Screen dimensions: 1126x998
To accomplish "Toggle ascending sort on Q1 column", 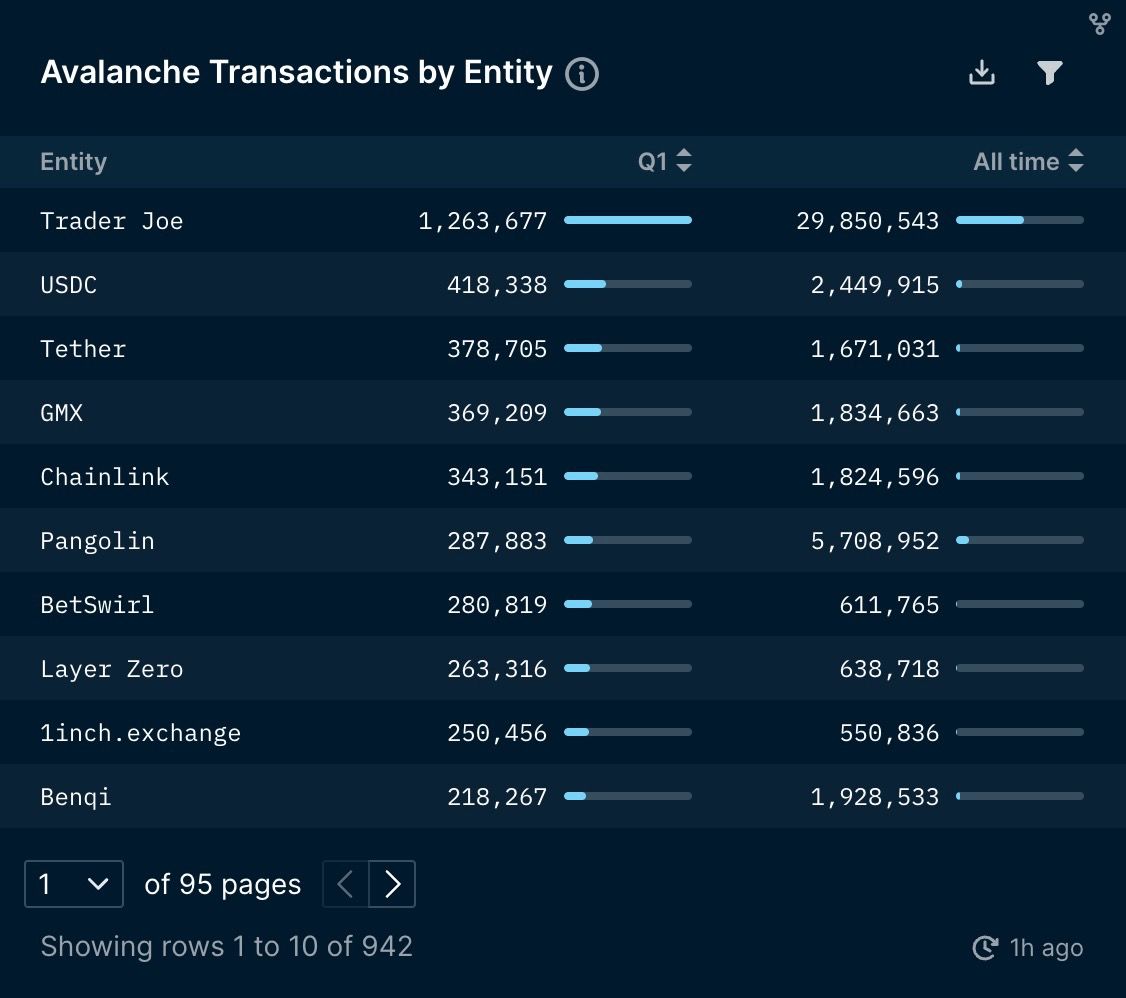I will click(684, 155).
